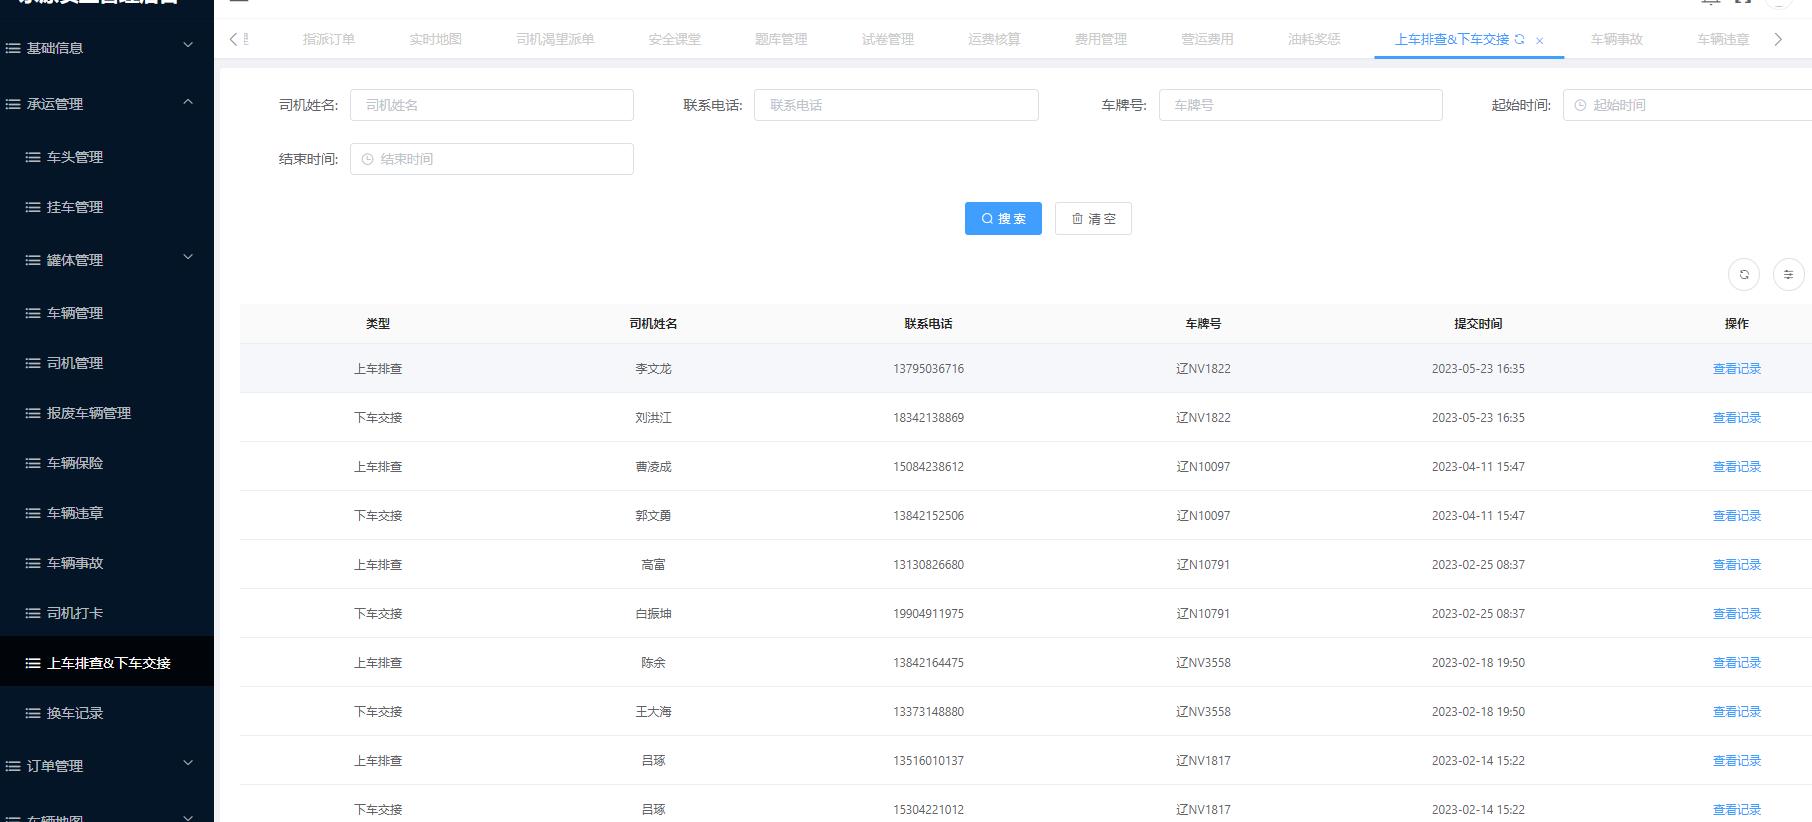
Task: Open 查看记录 for driver 白振坤
Action: [1737, 614]
